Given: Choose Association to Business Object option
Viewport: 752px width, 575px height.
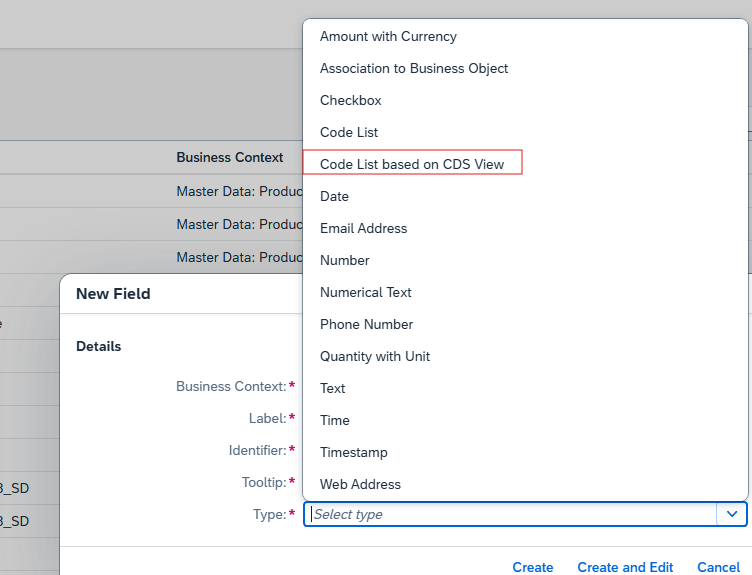Looking at the screenshot, I should pos(414,69).
